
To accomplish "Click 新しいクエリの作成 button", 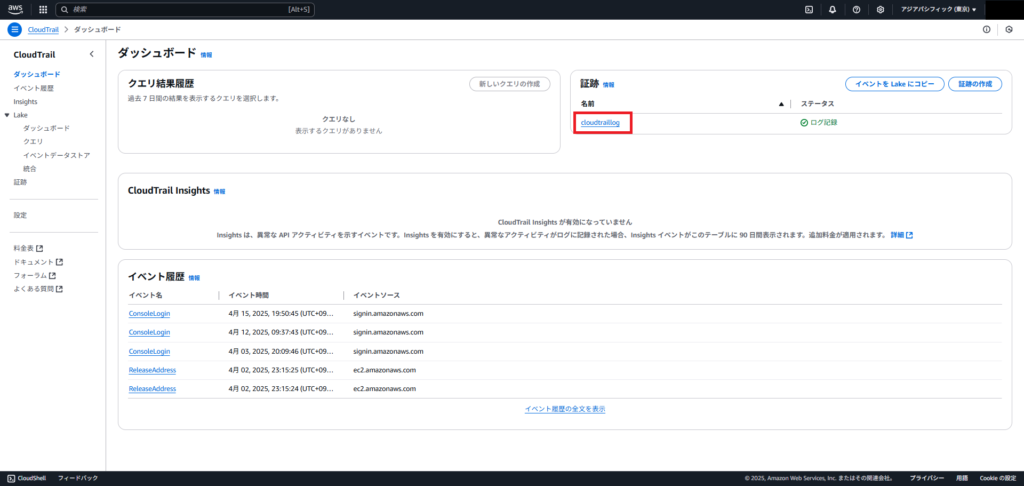I will pyautogui.click(x=510, y=84).
